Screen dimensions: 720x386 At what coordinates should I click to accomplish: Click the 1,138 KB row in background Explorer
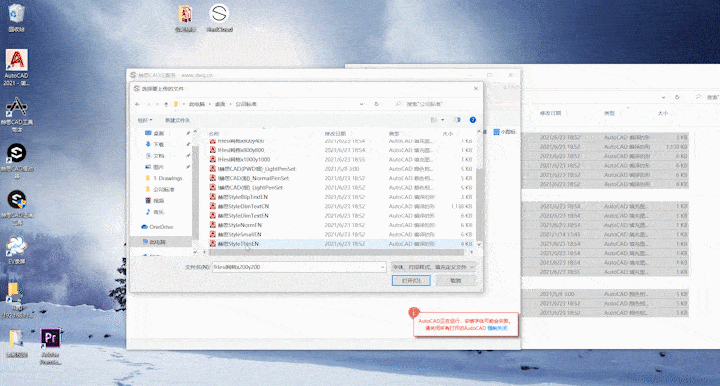tap(605, 147)
